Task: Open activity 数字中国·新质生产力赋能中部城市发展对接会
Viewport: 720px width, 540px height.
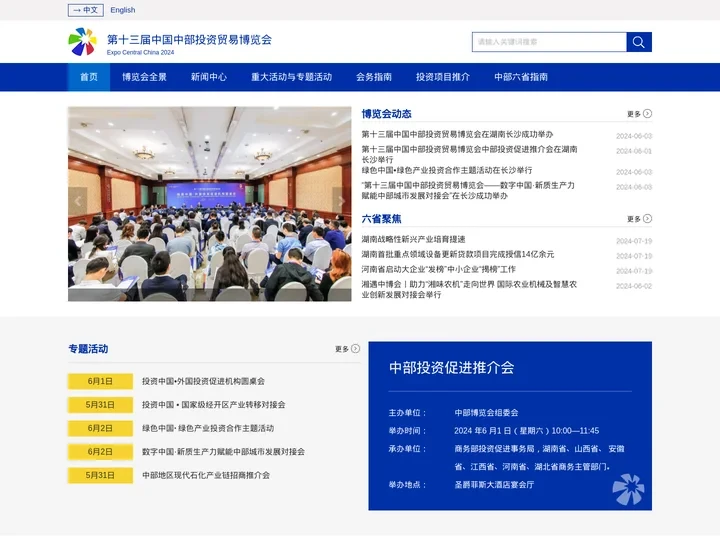Action: click(223, 451)
